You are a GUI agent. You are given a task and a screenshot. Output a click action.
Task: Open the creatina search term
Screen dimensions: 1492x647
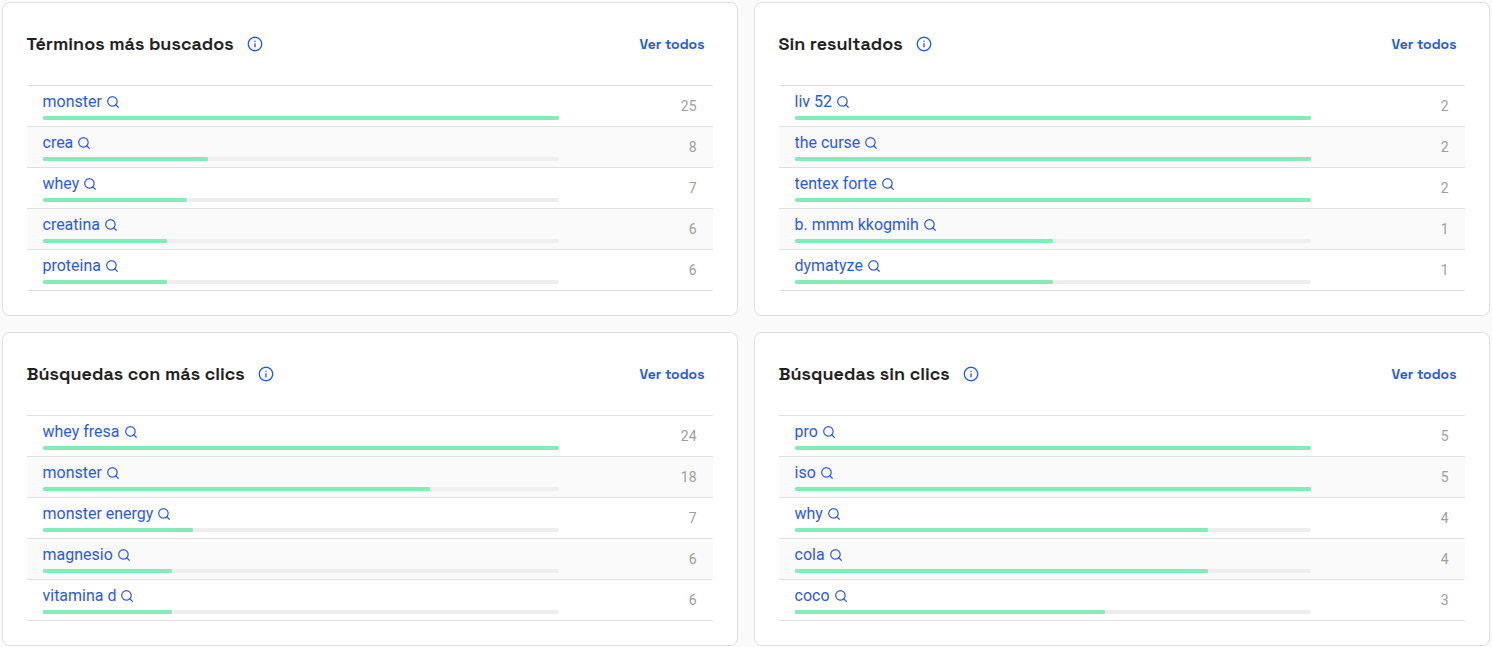pos(71,225)
